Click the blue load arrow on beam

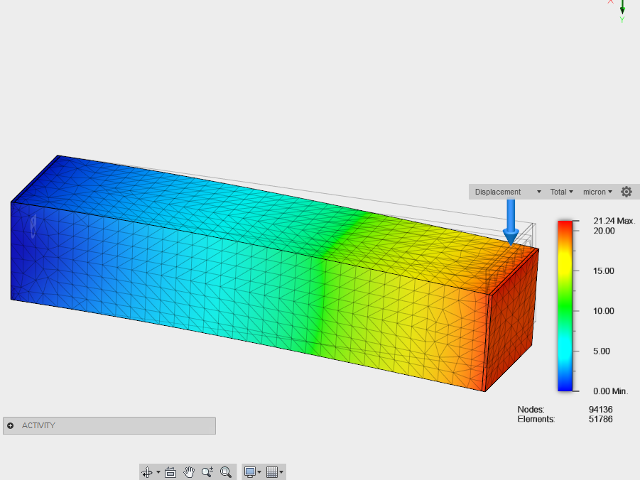[x=511, y=221]
